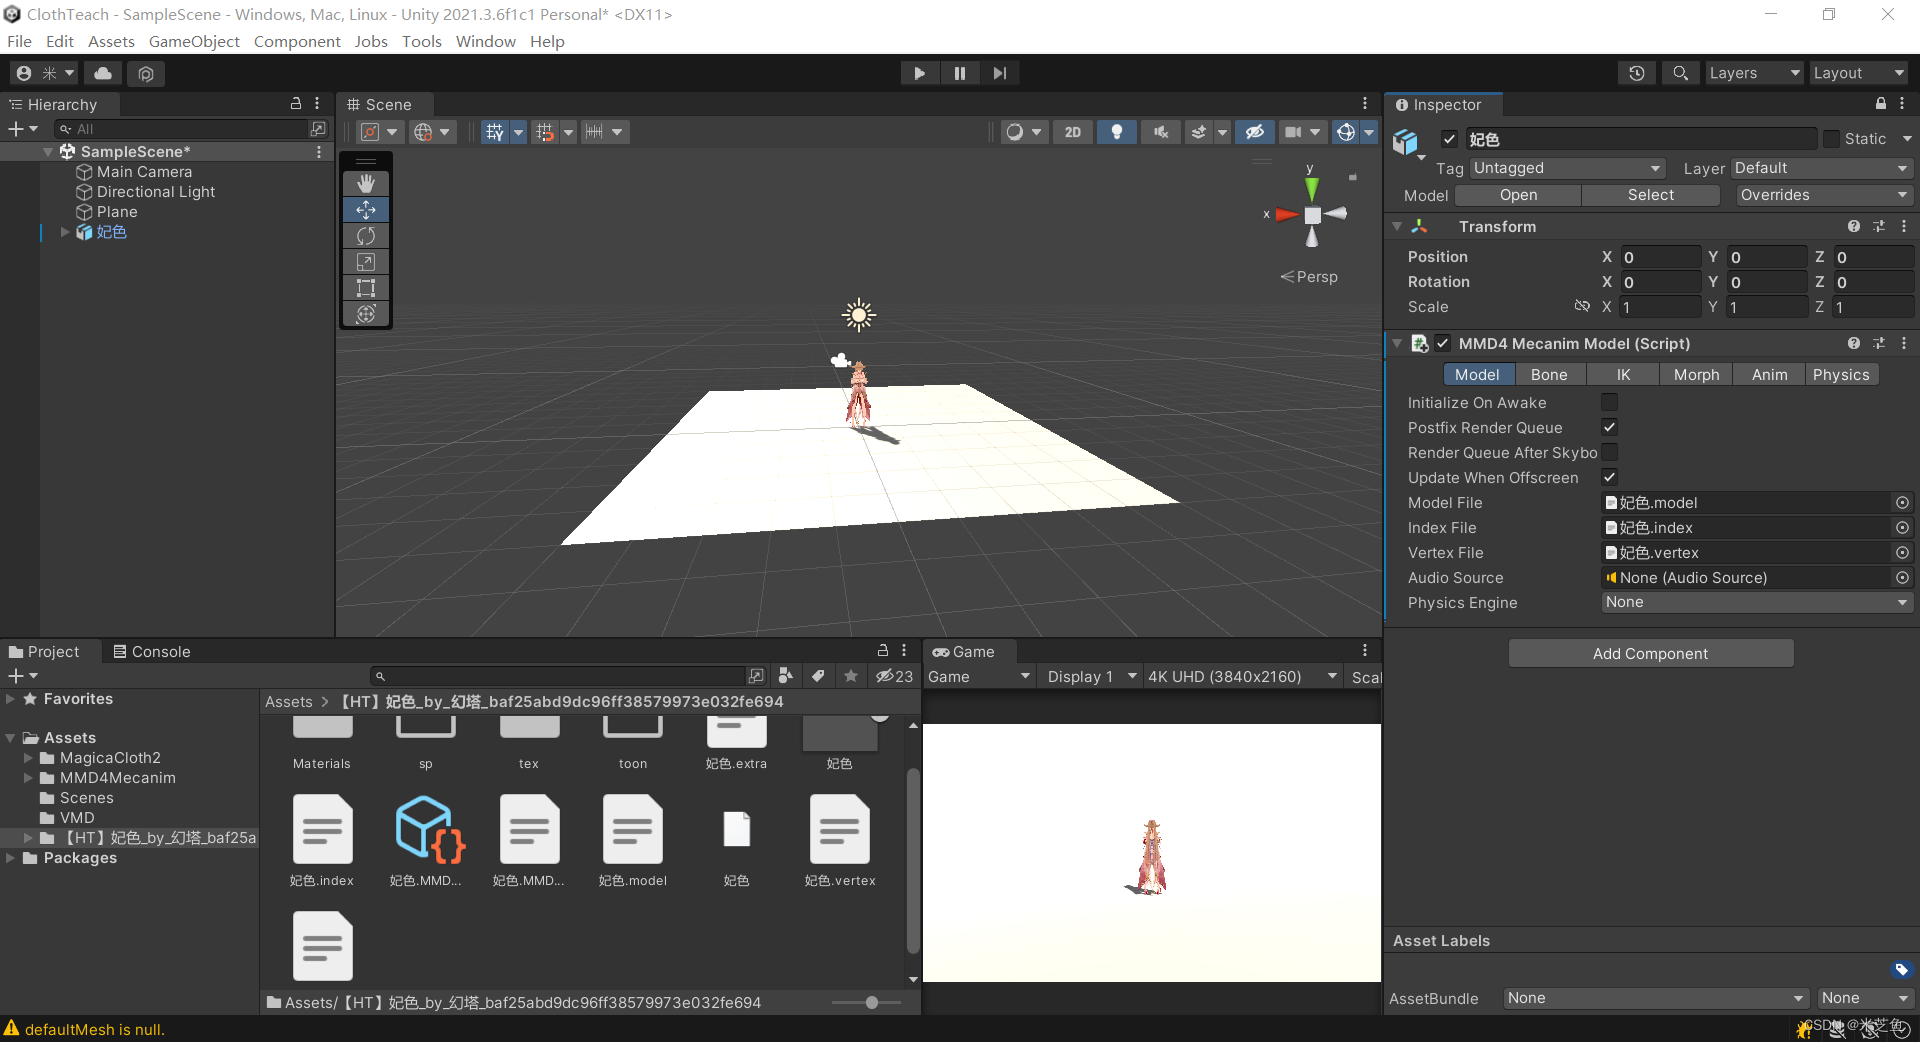Toggle Postfix Render Queue checkbox
Image resolution: width=1920 pixels, height=1042 pixels.
[1609, 427]
